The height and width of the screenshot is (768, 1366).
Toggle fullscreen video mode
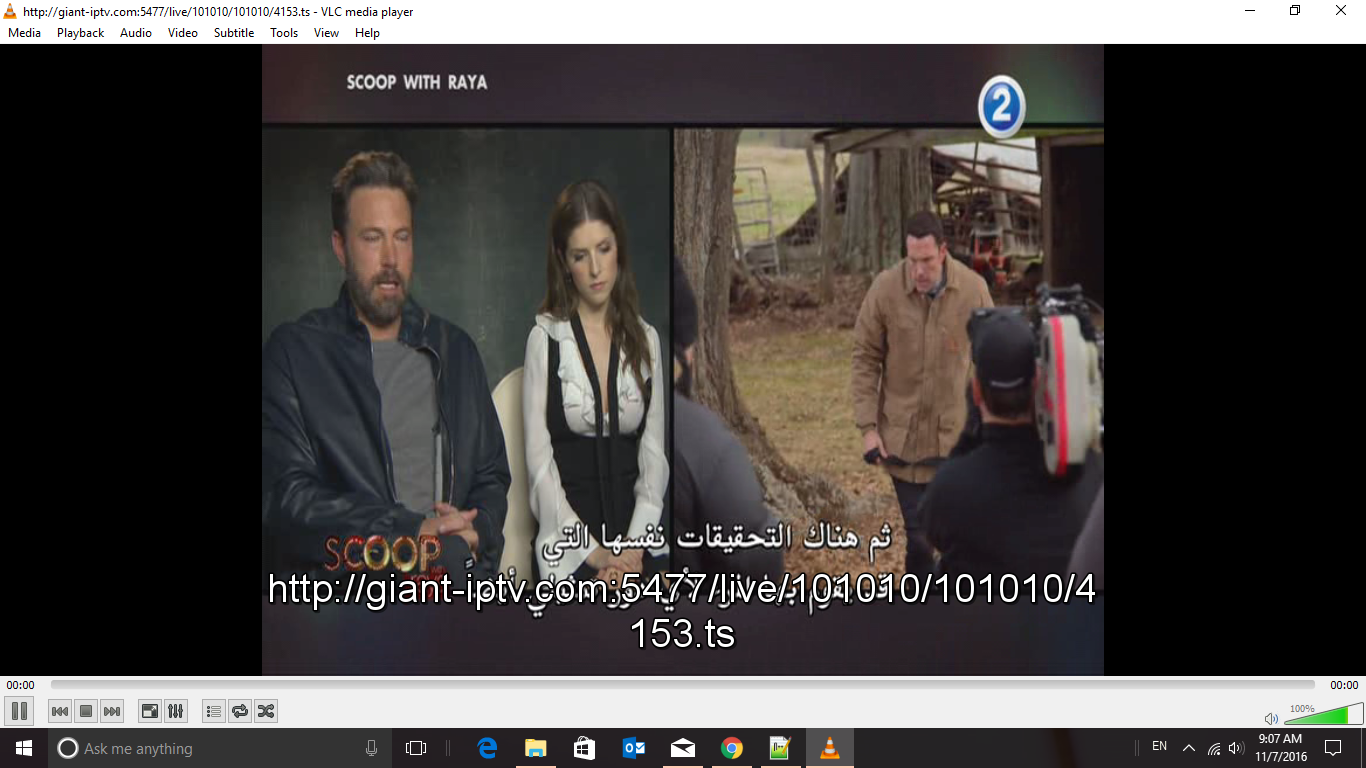[x=150, y=711]
